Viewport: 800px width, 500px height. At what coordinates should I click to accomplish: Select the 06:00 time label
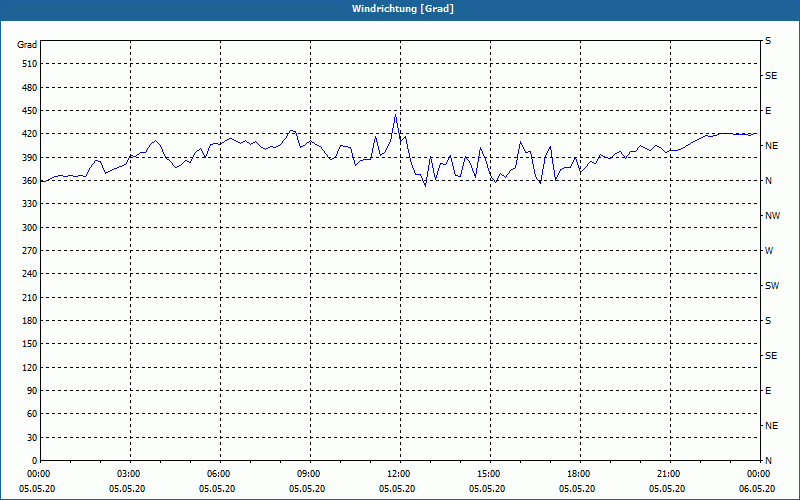click(x=220, y=474)
